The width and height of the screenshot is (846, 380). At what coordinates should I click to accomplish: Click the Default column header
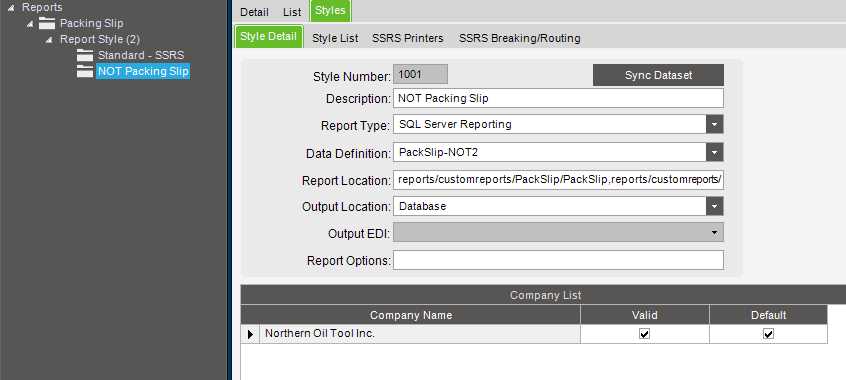pos(768,315)
